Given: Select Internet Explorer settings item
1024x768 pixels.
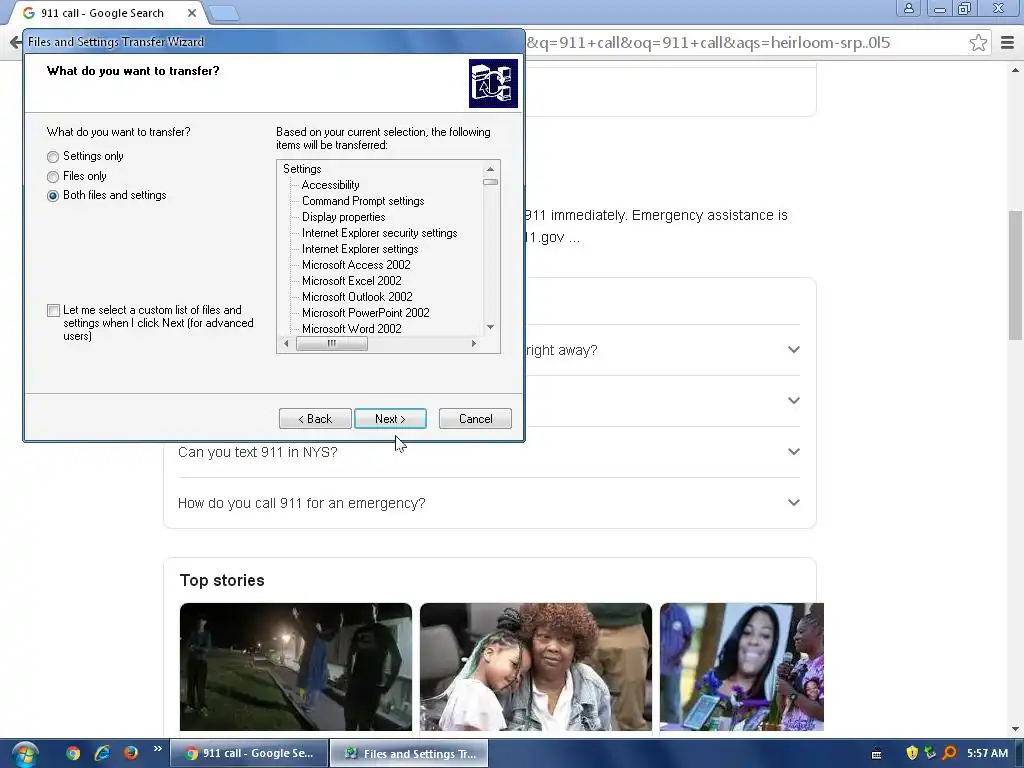Looking at the screenshot, I should point(360,249).
